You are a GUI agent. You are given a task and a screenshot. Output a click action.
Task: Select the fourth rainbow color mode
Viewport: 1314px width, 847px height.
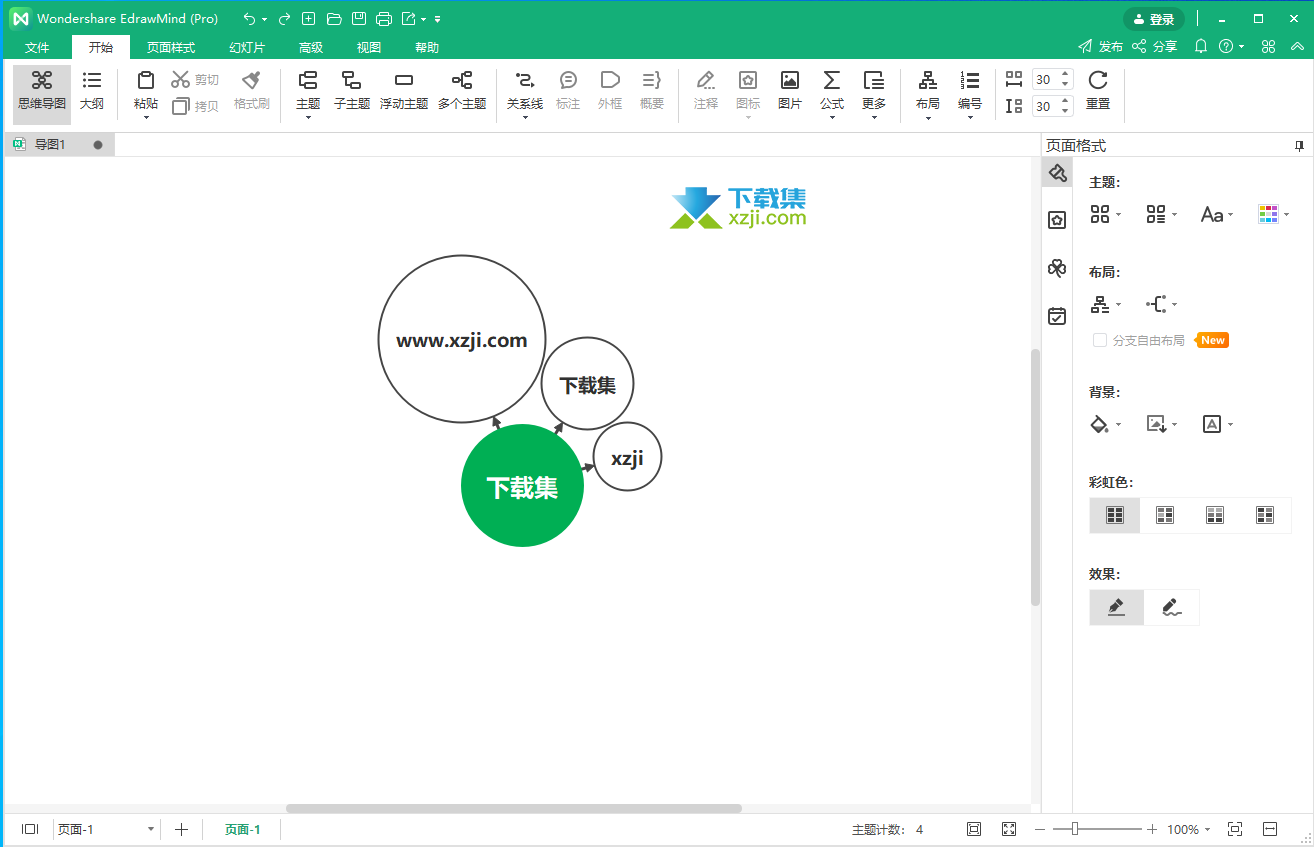[x=1265, y=515]
